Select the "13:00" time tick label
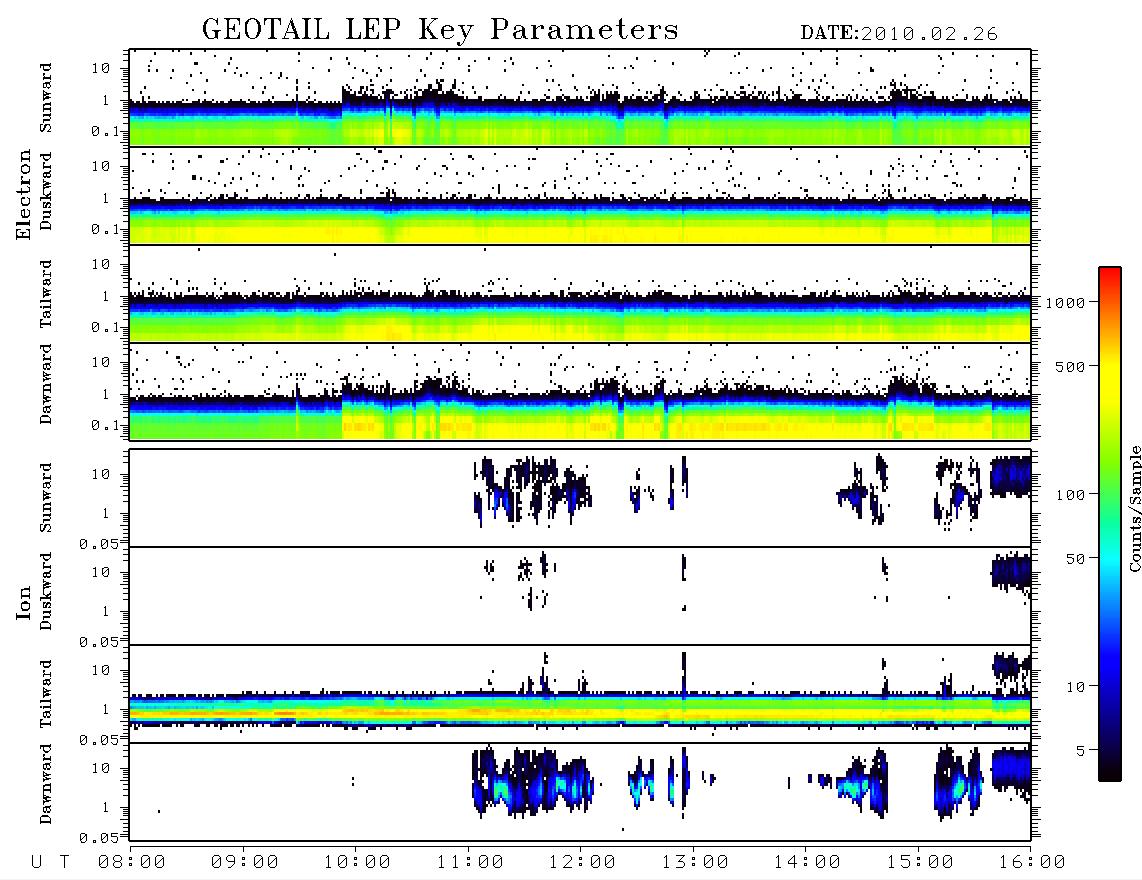The height and width of the screenshot is (880, 1142). 695,863
